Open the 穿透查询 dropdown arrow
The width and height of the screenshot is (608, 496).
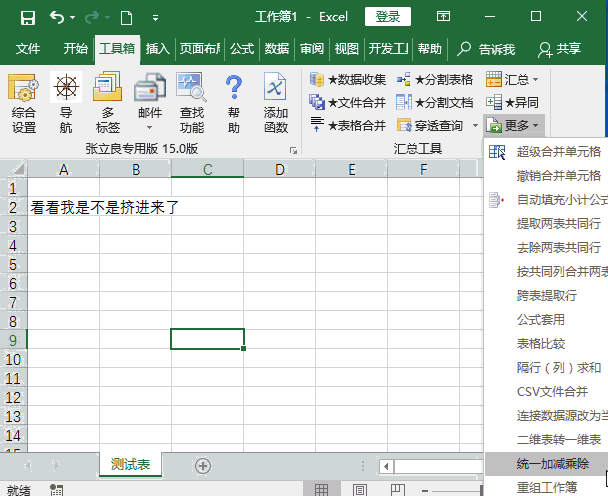(x=474, y=125)
